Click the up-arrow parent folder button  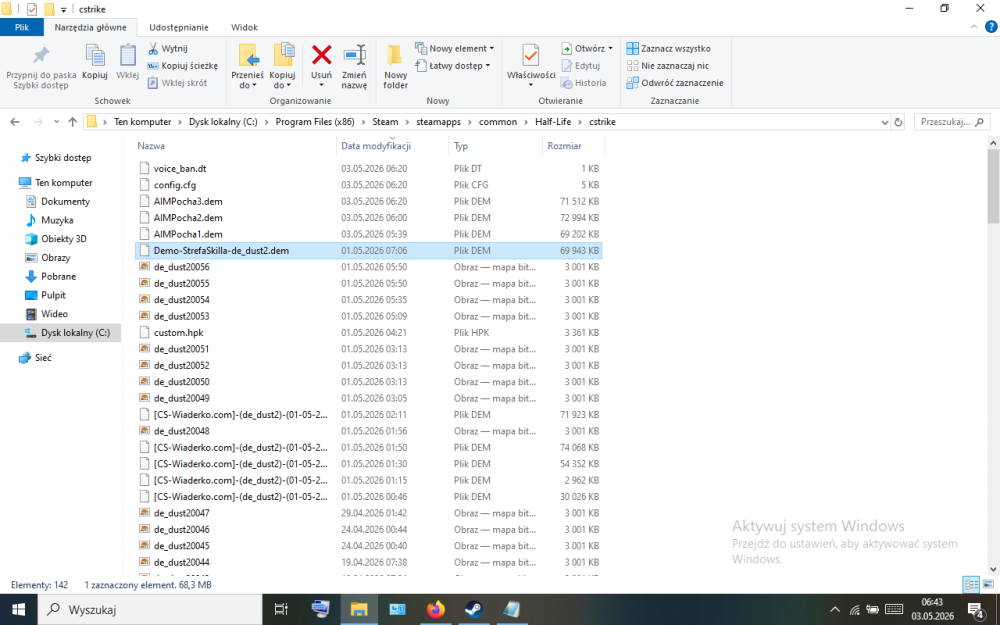coord(73,122)
